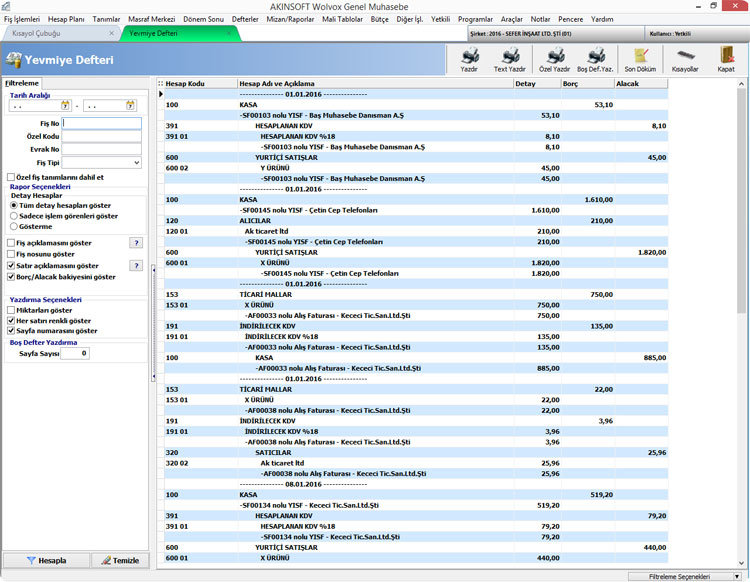Select the Filtreleme tab

click(x=22, y=83)
